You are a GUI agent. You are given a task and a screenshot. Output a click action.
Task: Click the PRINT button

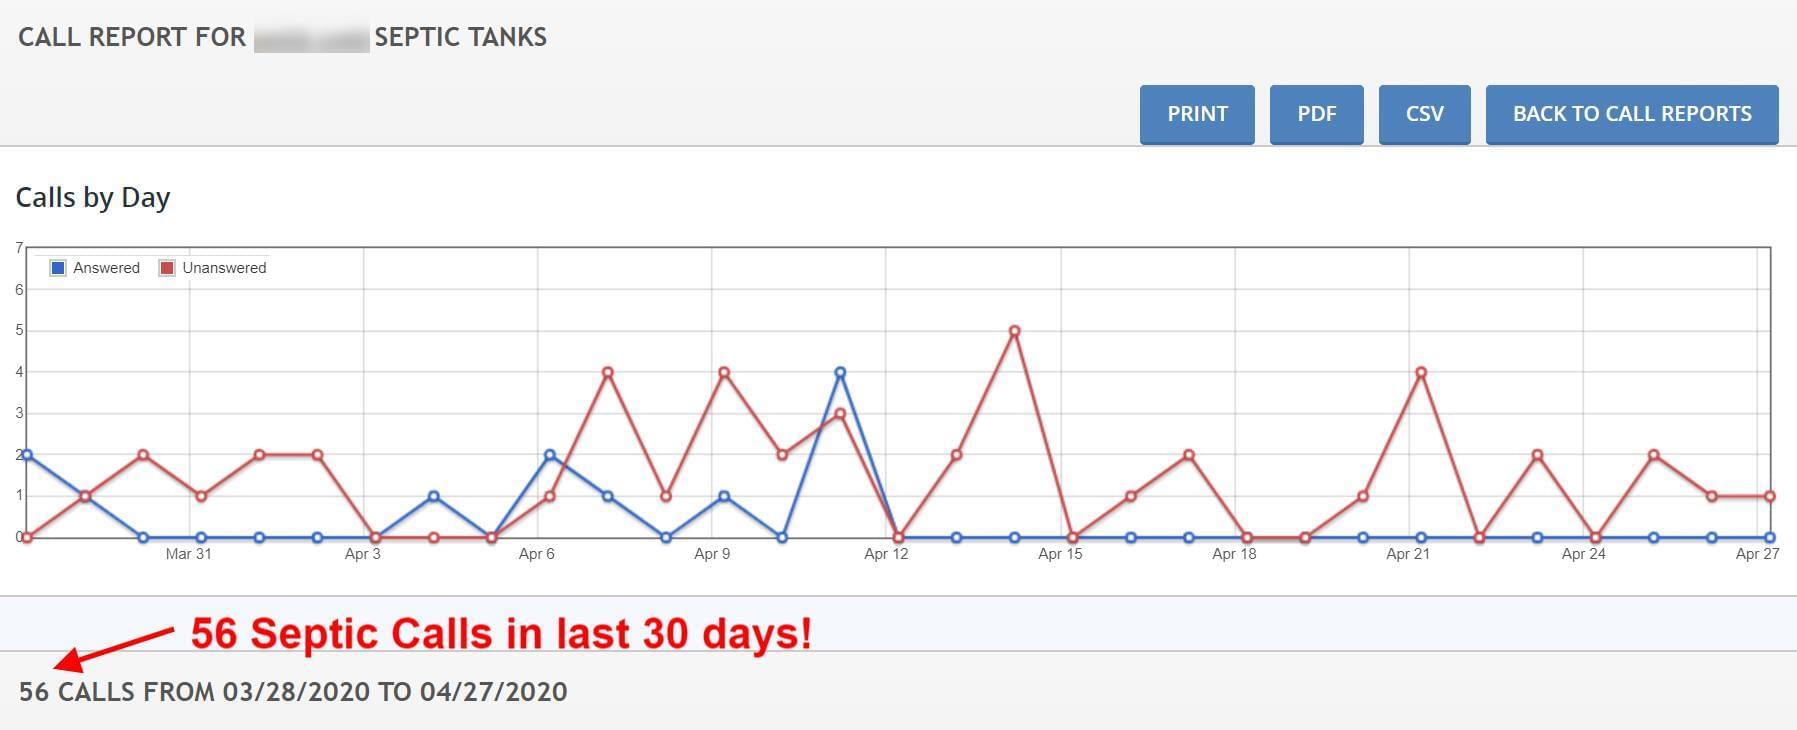1197,114
